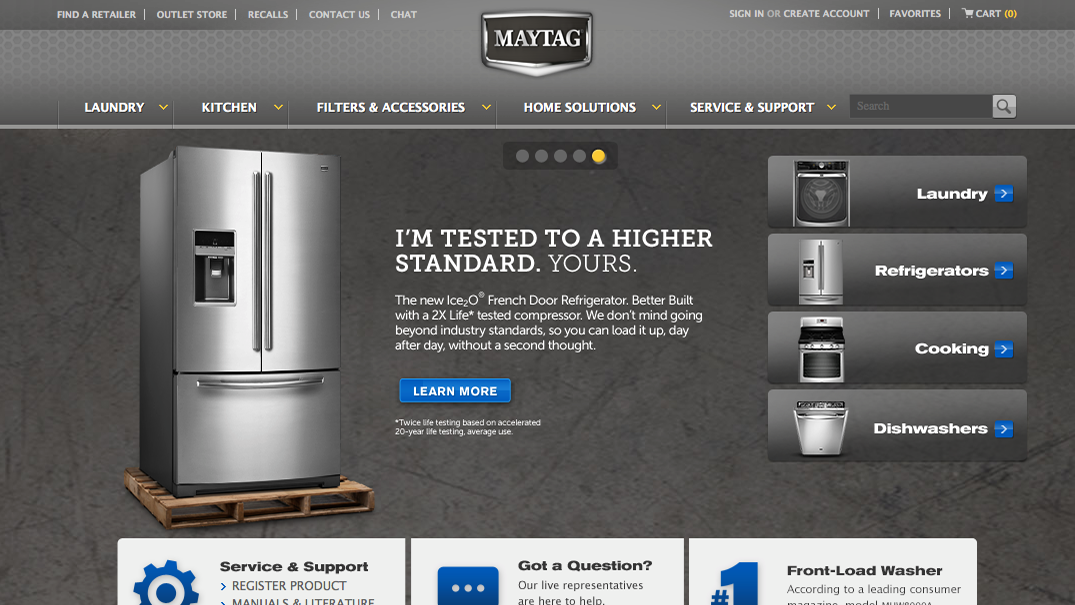Click the Maytag logo
The height and width of the screenshot is (605, 1075).
[537, 42]
